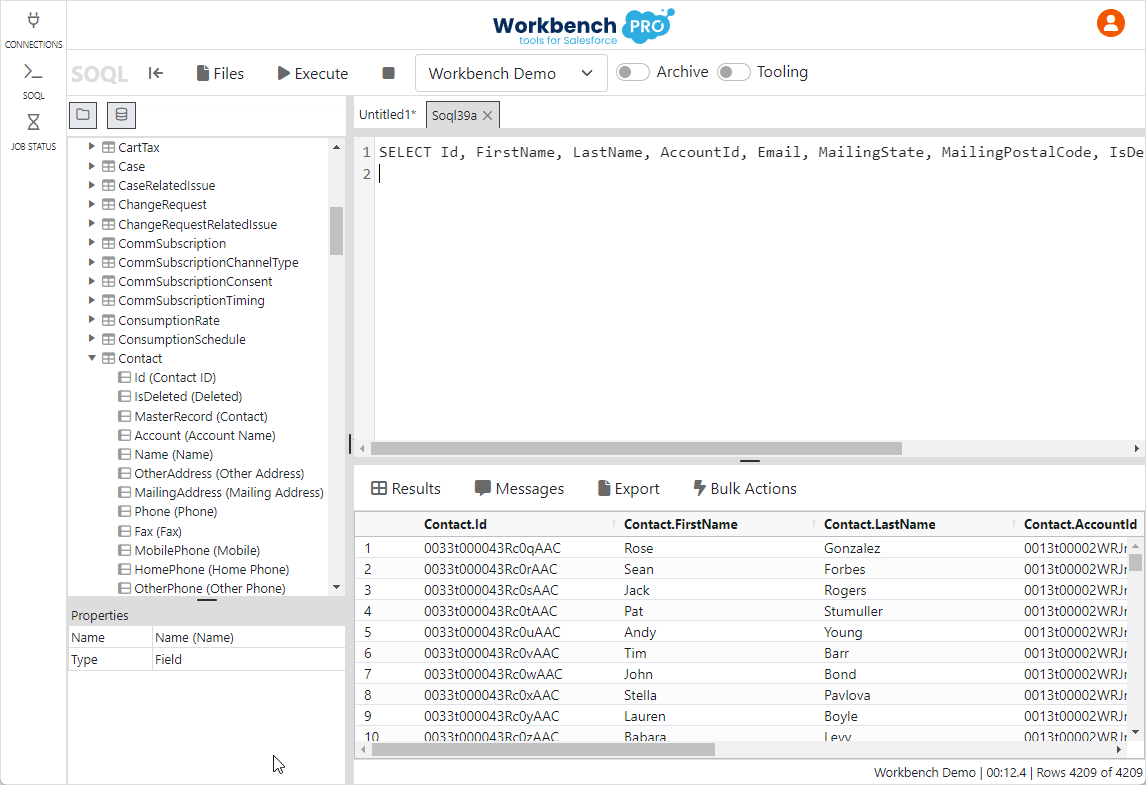Screen dimensions: 1146x785
Task: Click the Phone field icon
Action: pyautogui.click(x=124, y=511)
